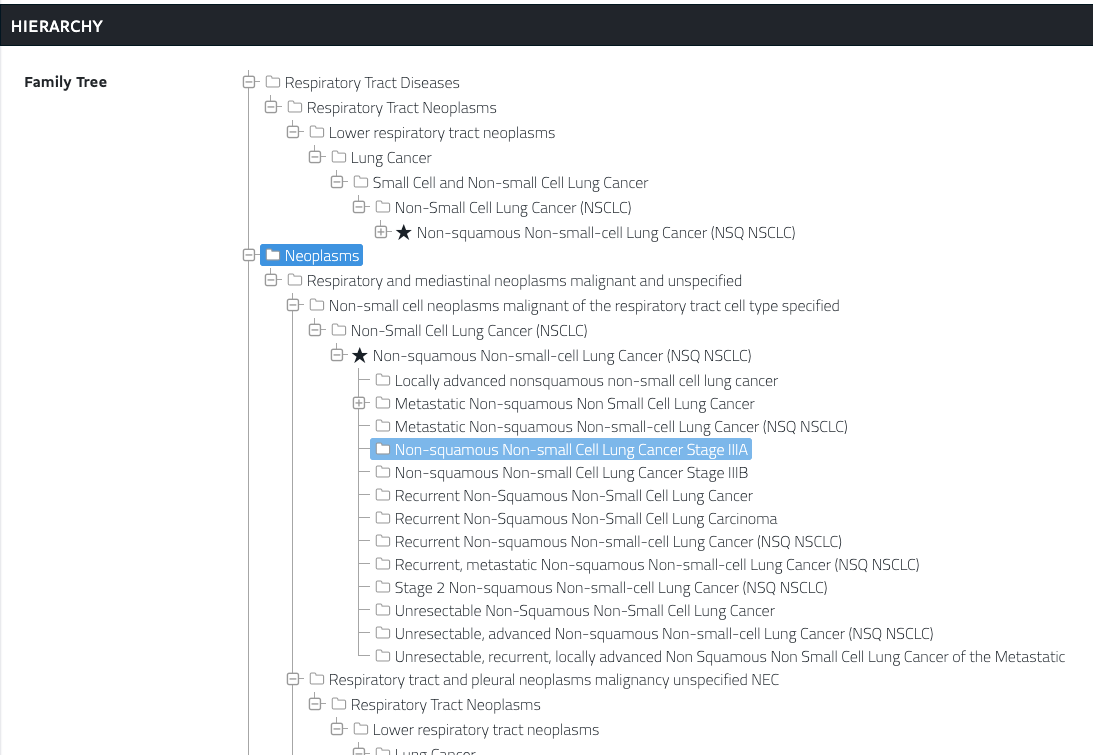Open Stage 2 Non-squamous Non-small-cell Lung Cancer
The width and height of the screenshot is (1093, 755).
pos(610,588)
